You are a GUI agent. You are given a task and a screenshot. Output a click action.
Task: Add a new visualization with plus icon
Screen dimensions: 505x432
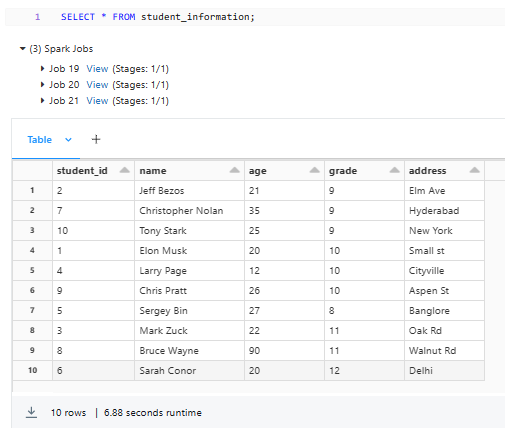click(96, 139)
